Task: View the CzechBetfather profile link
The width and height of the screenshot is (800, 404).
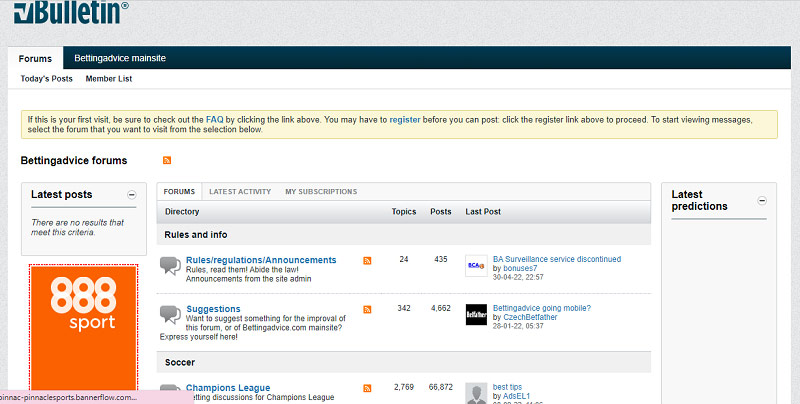Action: [x=530, y=317]
